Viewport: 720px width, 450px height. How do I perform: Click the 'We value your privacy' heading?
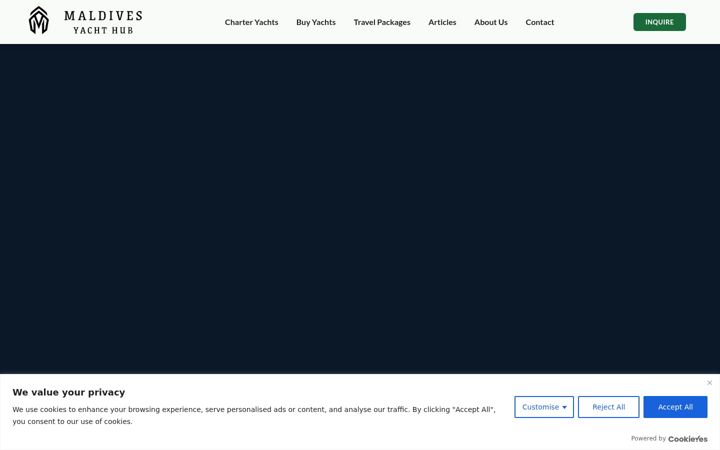[69, 392]
